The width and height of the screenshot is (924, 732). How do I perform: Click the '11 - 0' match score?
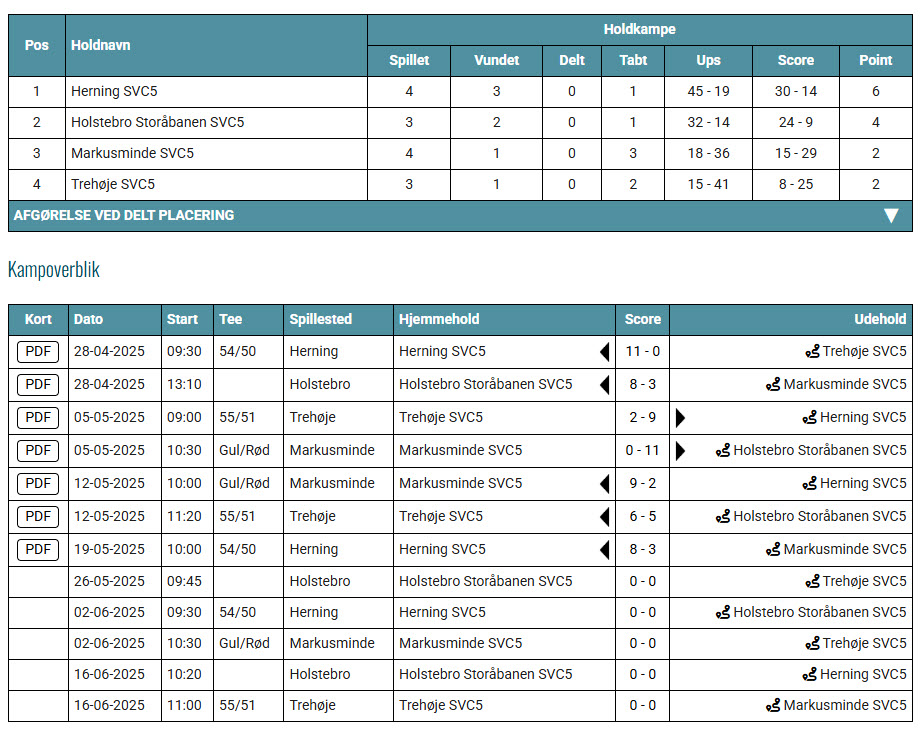coord(642,352)
